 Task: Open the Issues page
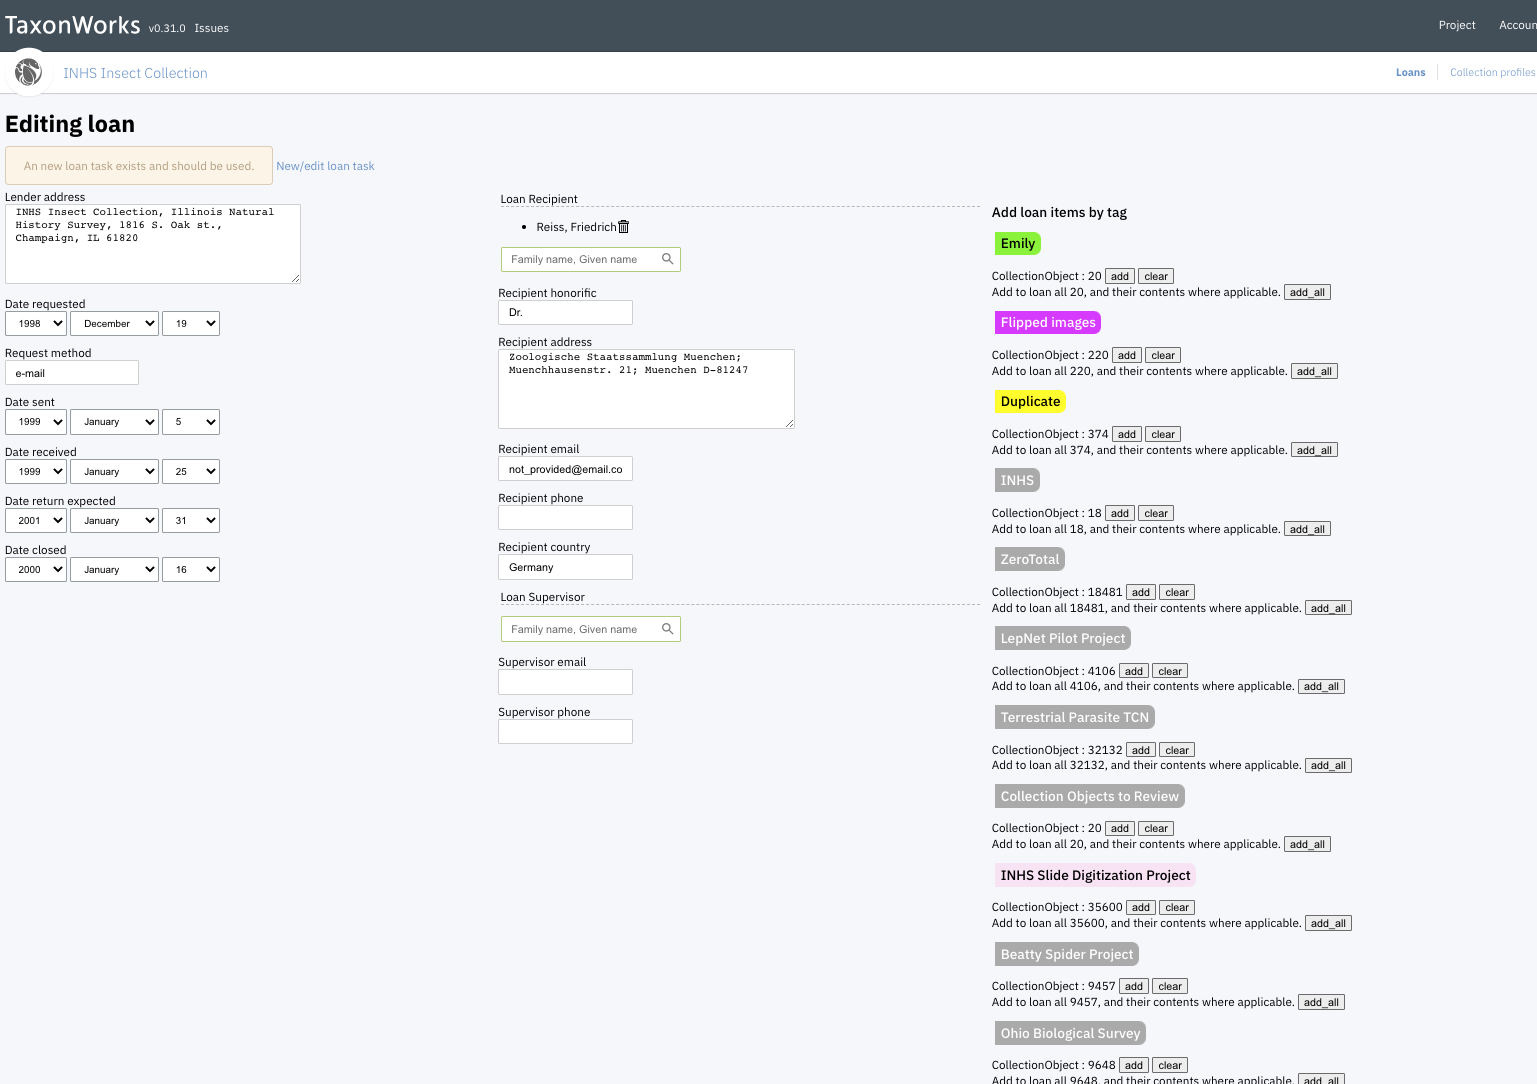click(x=211, y=28)
